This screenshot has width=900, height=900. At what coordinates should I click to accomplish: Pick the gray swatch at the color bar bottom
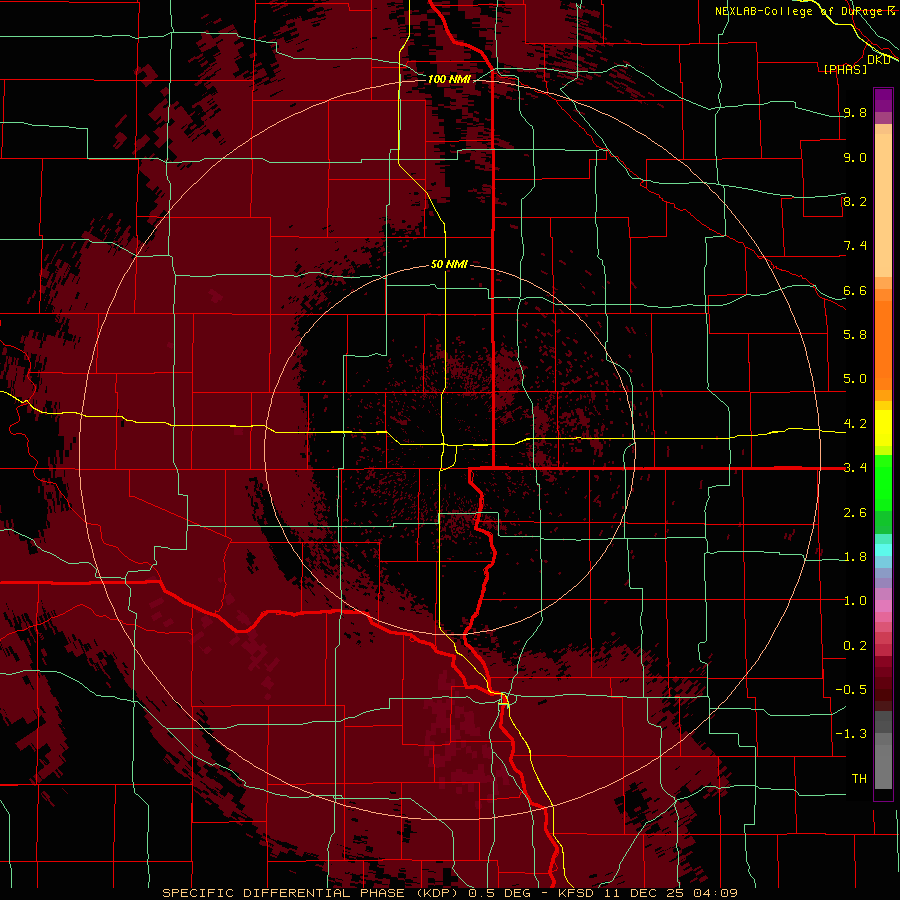(x=883, y=766)
